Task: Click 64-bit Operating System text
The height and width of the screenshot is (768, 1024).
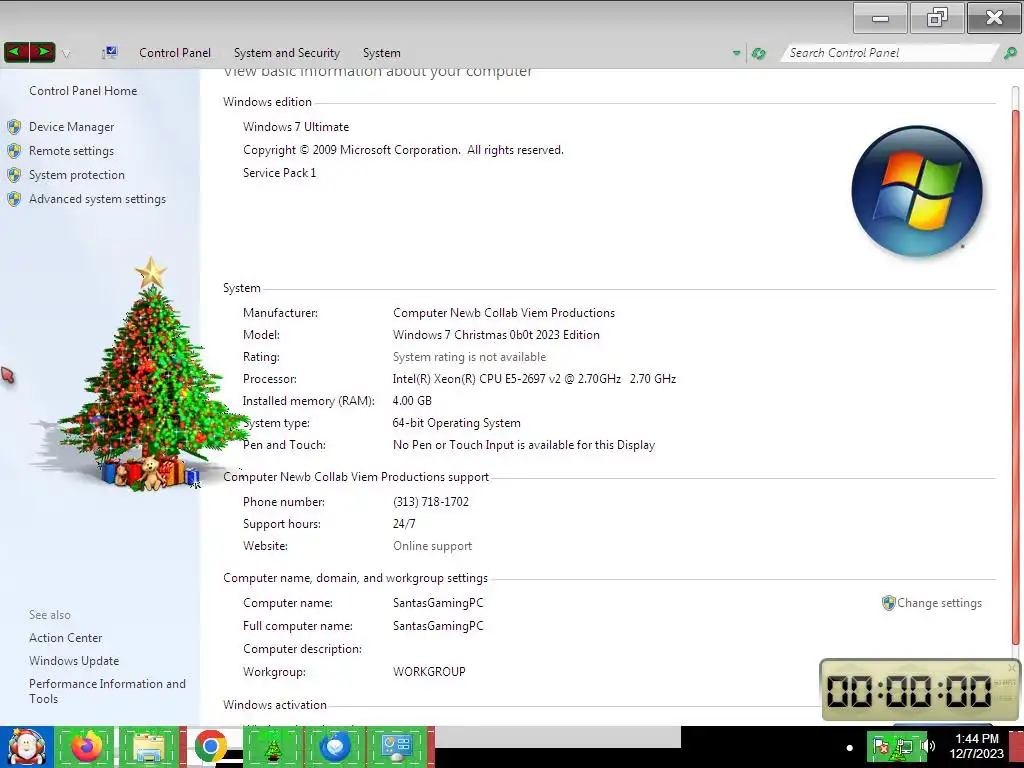Action: click(x=456, y=423)
